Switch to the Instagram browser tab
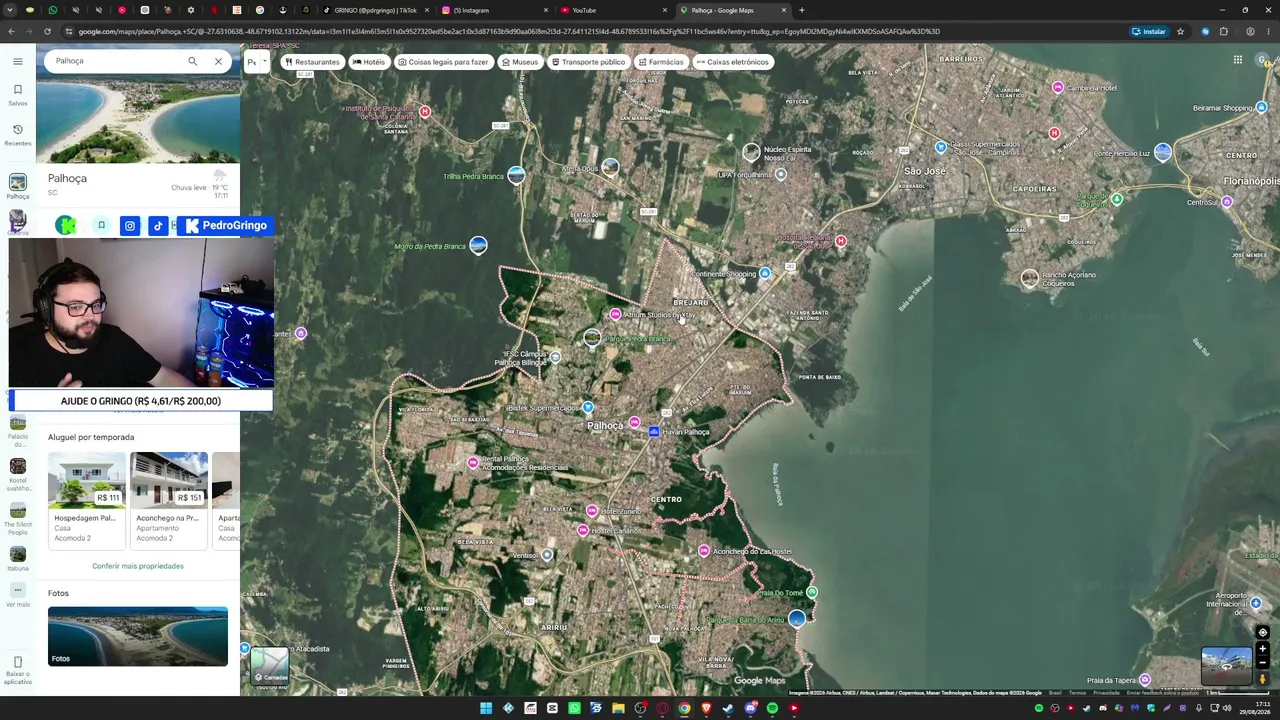 pyautogui.click(x=493, y=10)
